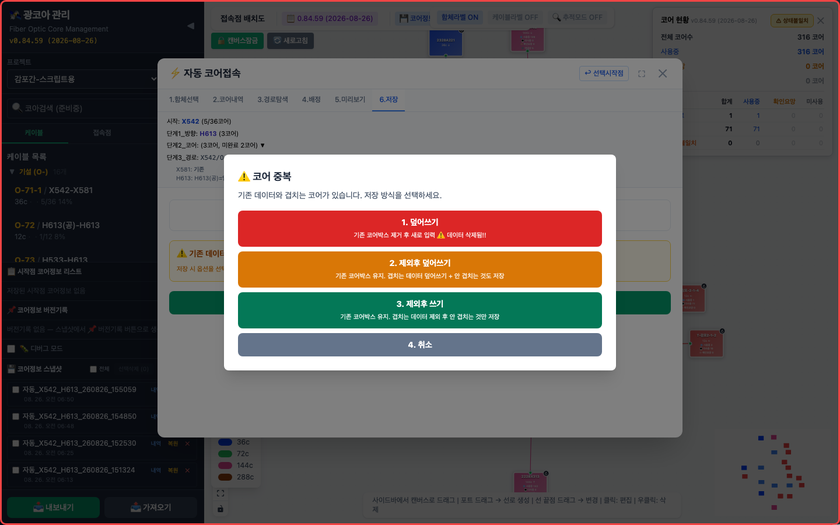840x525 pixels.
Task: Click the pink 144c legend swatch
Action: (225, 465)
